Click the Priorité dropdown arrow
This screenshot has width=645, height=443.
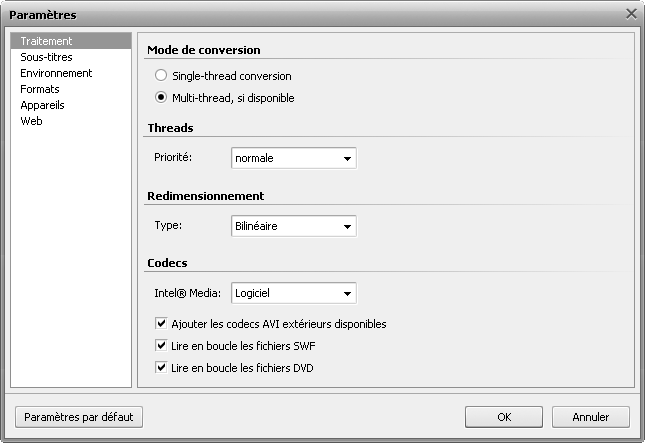pos(347,158)
